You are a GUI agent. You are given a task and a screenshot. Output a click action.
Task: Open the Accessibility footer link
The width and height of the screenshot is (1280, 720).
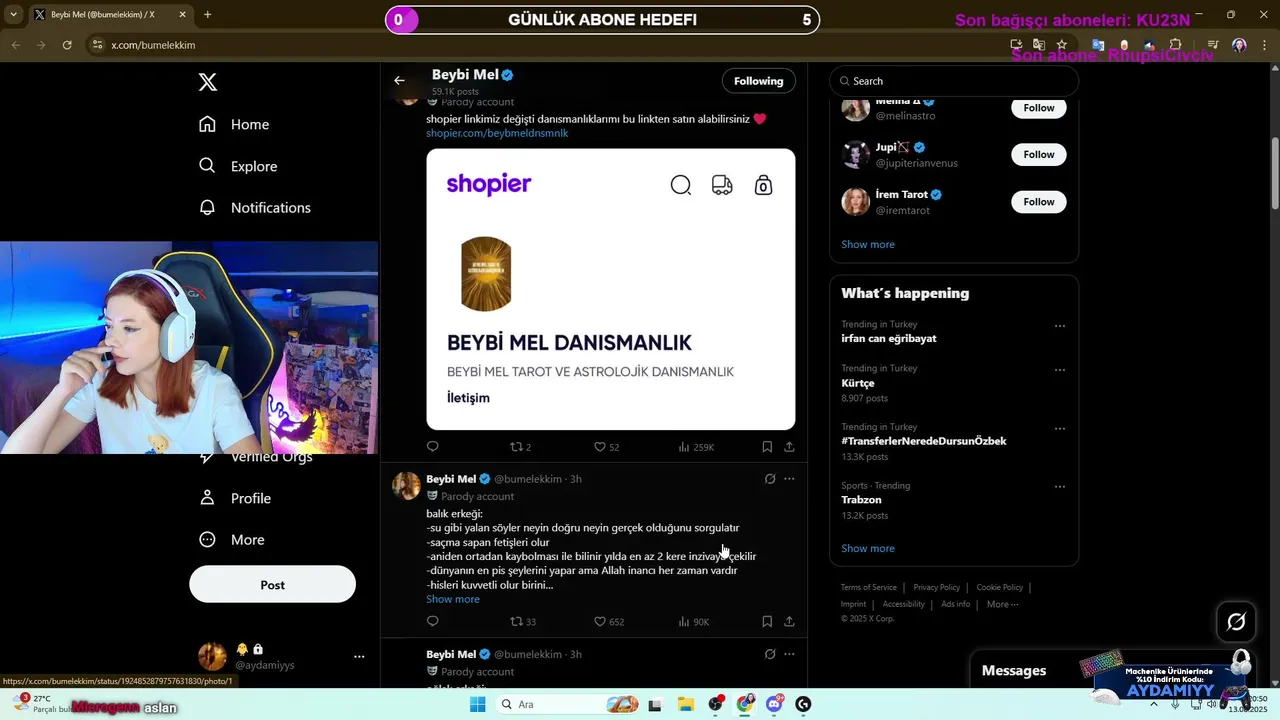903,604
